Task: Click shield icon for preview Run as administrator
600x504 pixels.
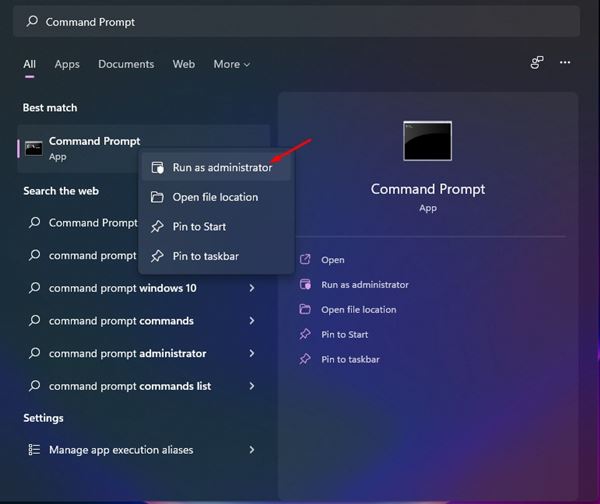Action: click(x=305, y=284)
